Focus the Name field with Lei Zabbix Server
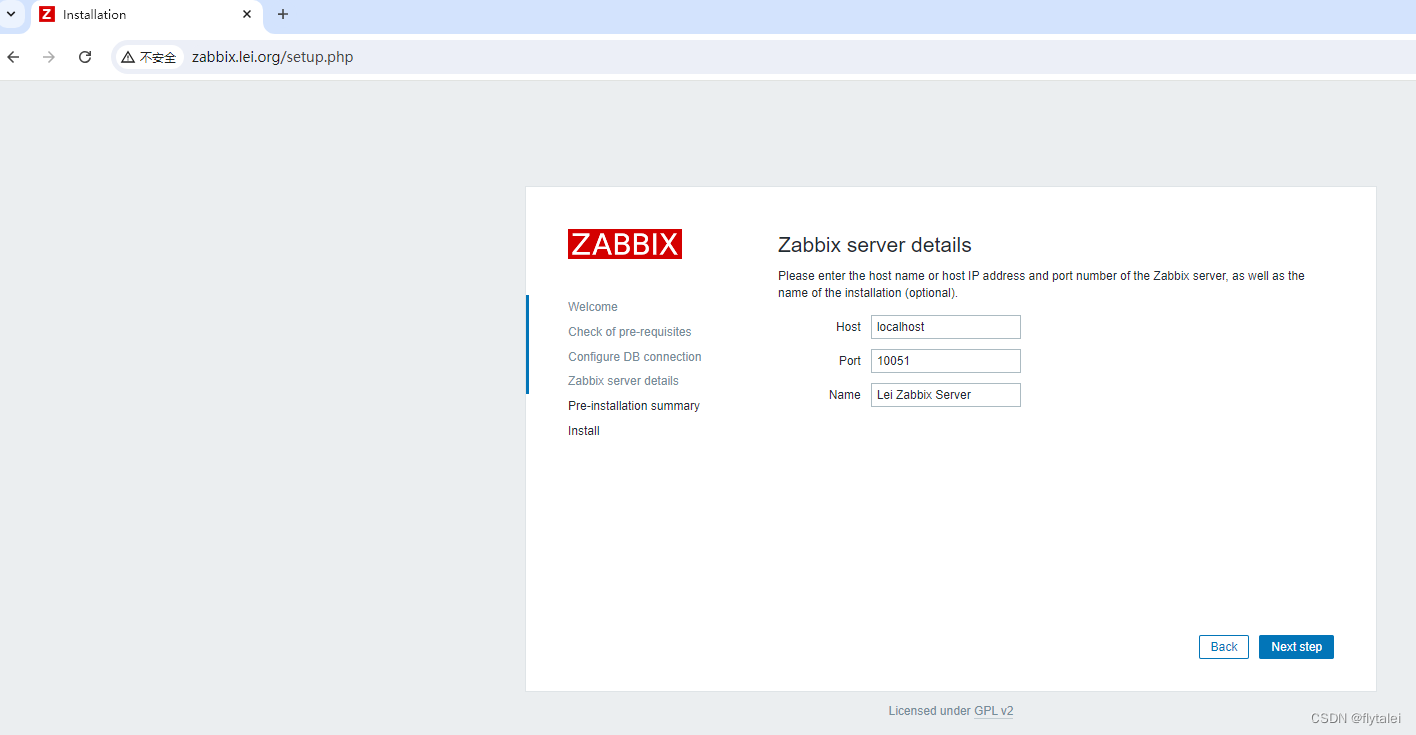 coord(946,395)
